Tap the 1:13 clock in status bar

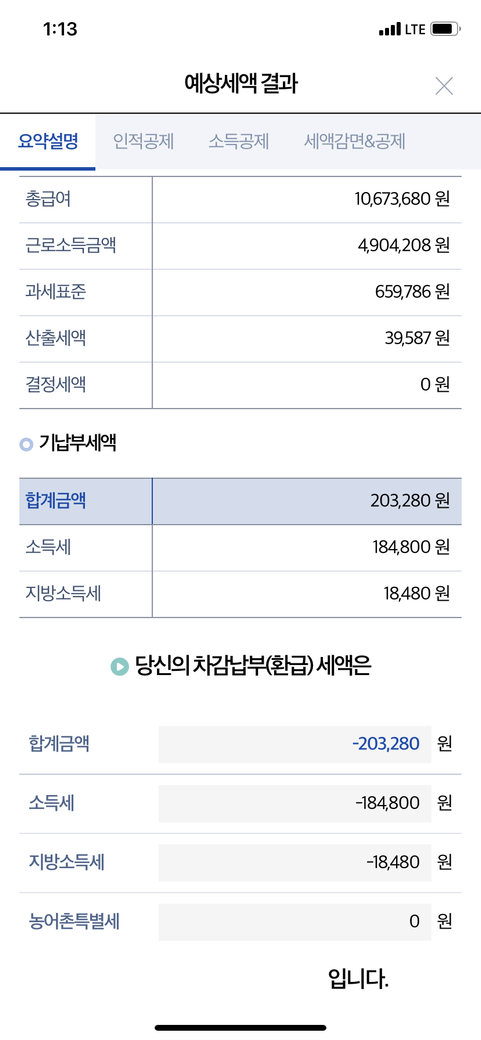click(60, 29)
